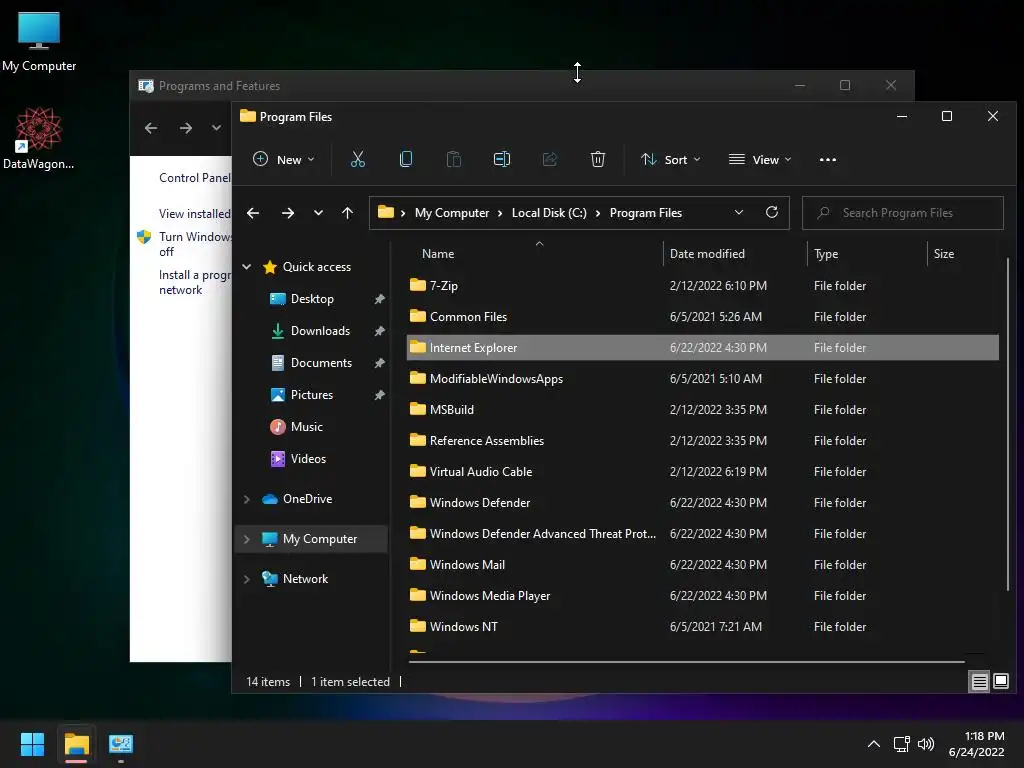Select Documents in Quick access
The width and height of the screenshot is (1024, 768).
pyautogui.click(x=321, y=362)
